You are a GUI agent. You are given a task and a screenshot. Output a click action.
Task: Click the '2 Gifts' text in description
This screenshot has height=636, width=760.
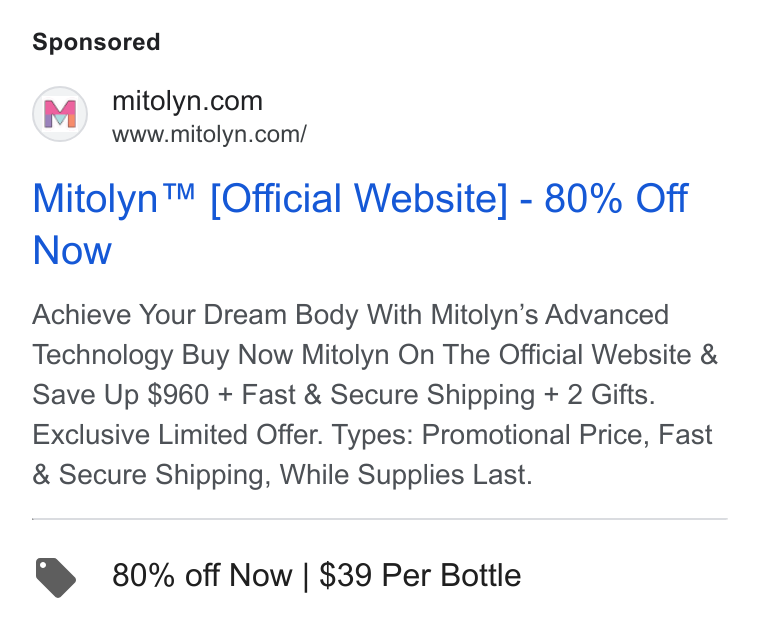click(x=611, y=395)
